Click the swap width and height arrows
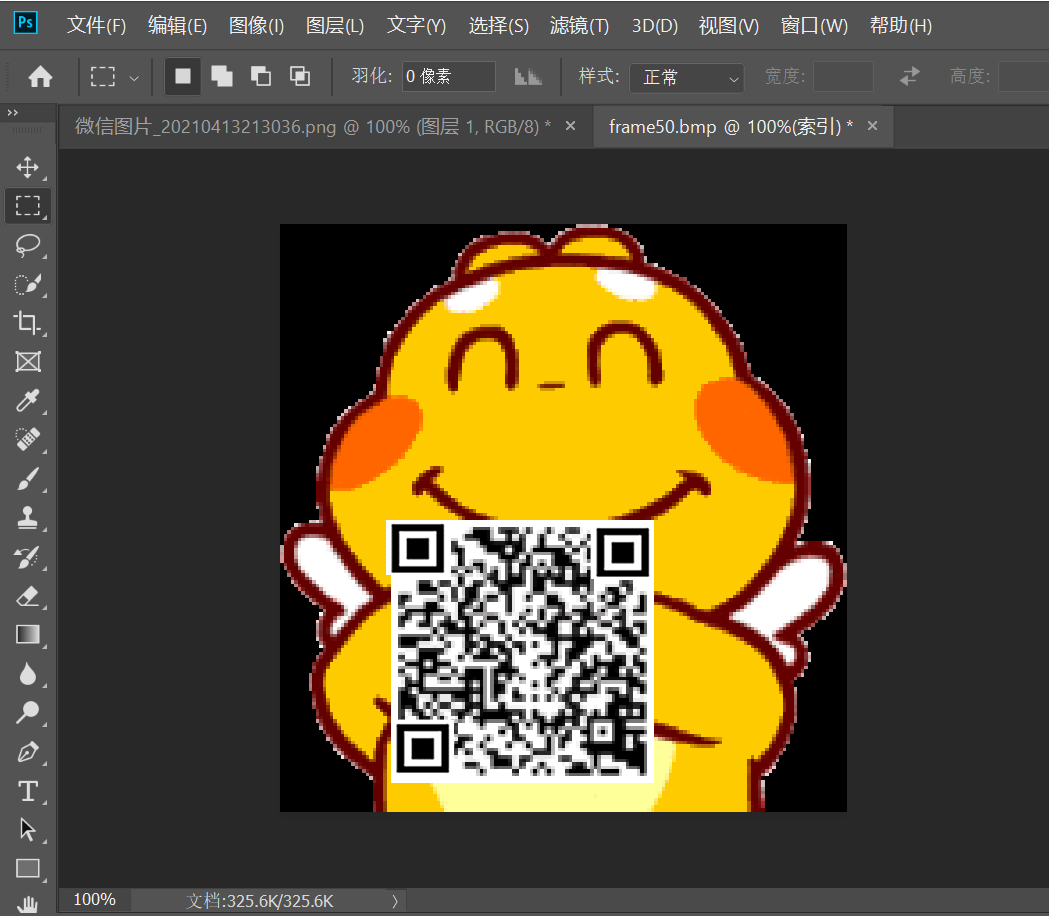Screen dimensions: 1049x916 pyautogui.click(x=910, y=76)
